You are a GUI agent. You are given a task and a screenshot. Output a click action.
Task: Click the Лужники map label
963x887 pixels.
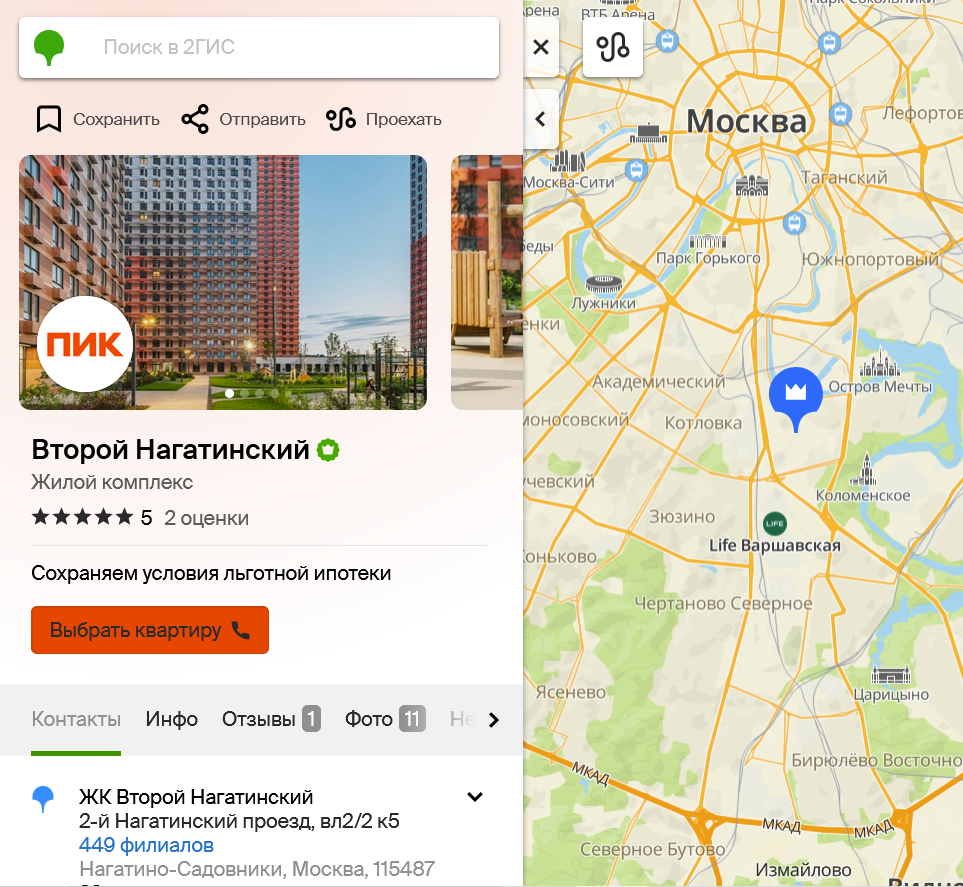click(x=604, y=303)
